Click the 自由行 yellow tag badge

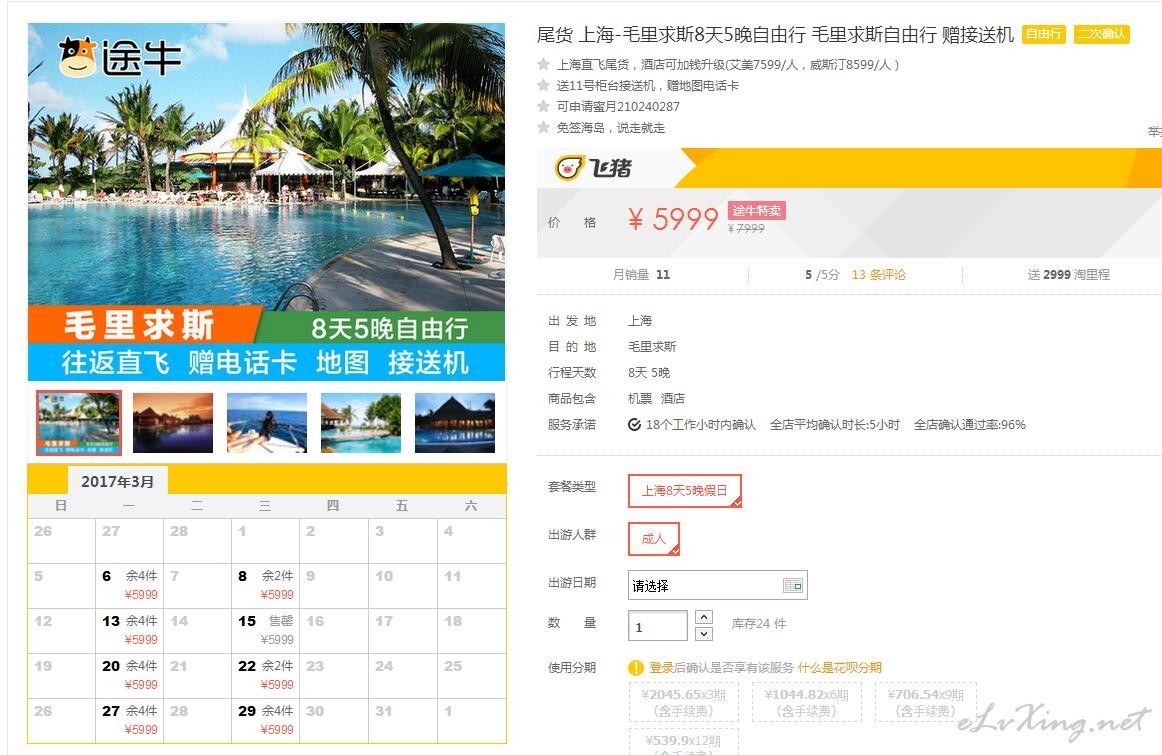1043,34
